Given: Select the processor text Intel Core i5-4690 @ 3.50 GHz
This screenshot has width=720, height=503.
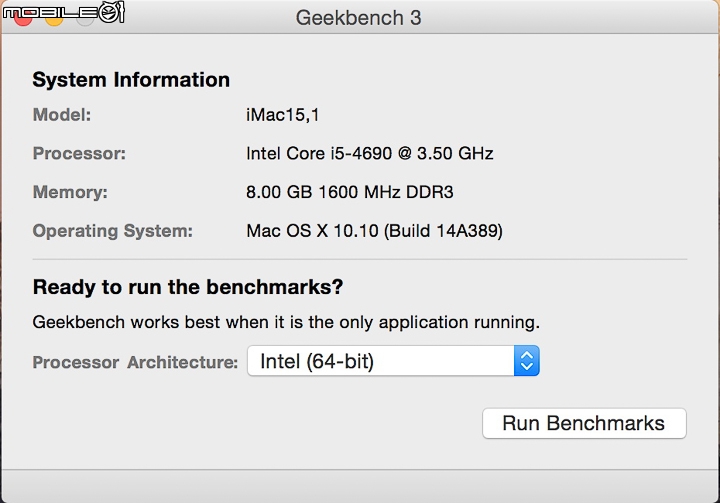Looking at the screenshot, I should (370, 153).
